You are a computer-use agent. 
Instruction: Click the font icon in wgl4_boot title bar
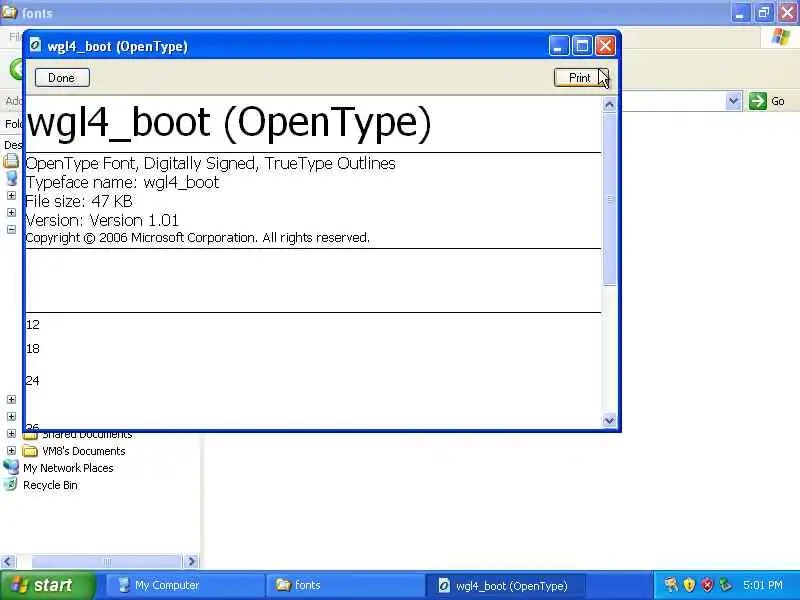pyautogui.click(x=35, y=45)
